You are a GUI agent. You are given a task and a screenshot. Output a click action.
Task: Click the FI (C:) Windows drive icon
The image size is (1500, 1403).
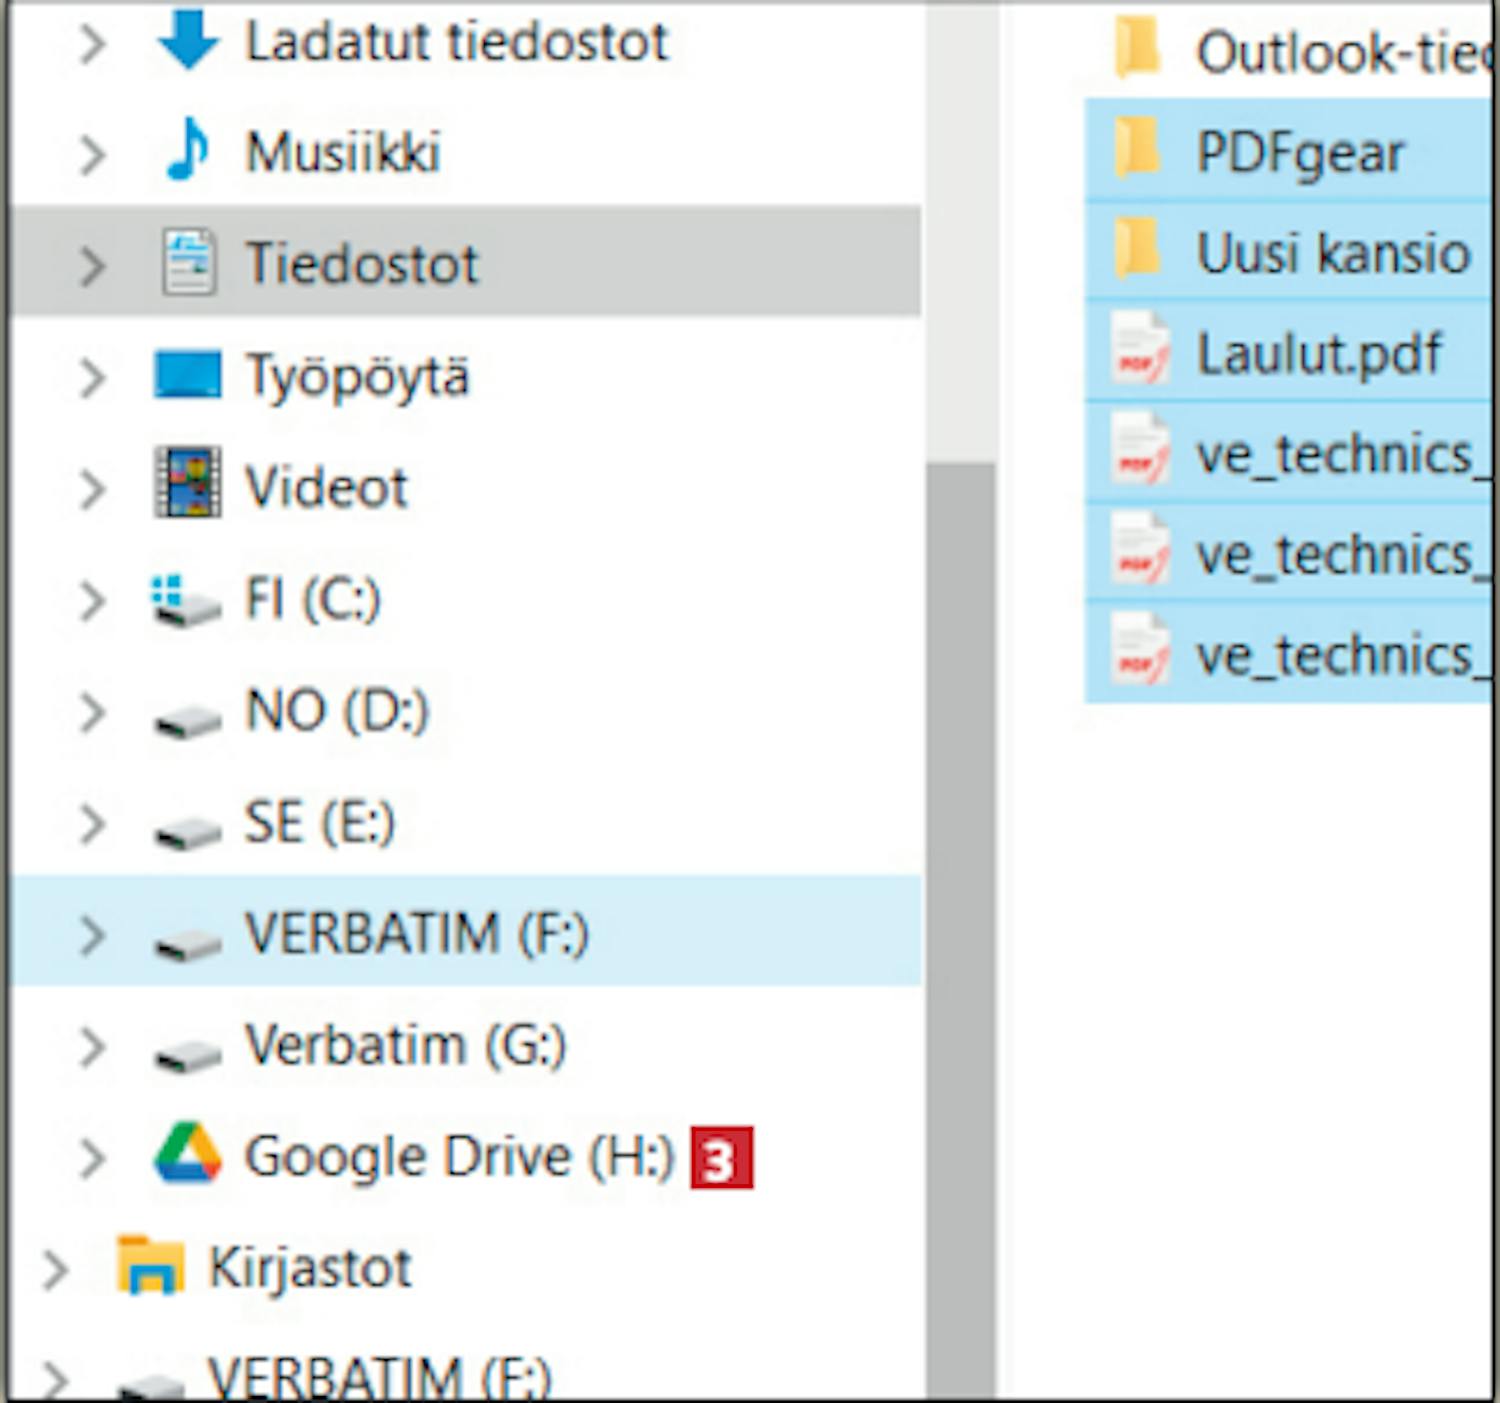click(x=185, y=600)
